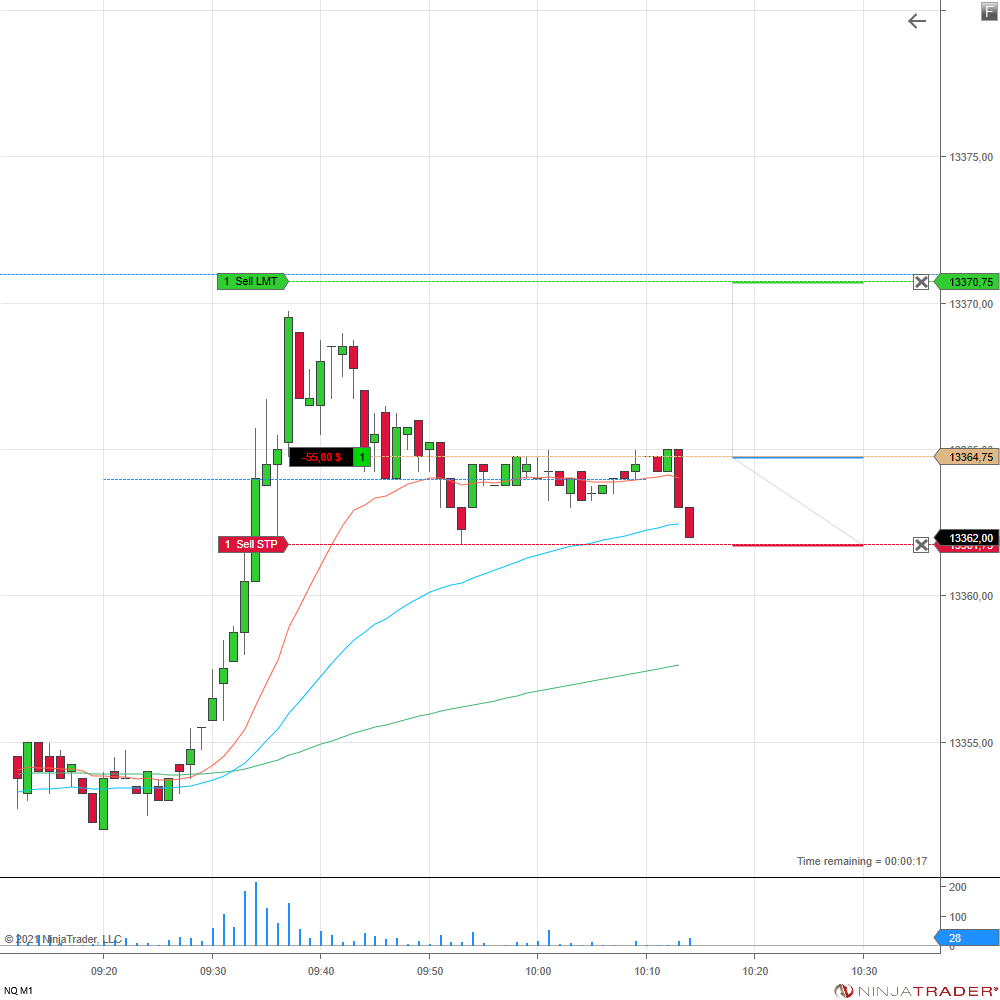Click the 13362,00 black current price marker
1000x1000 pixels.
click(970, 538)
